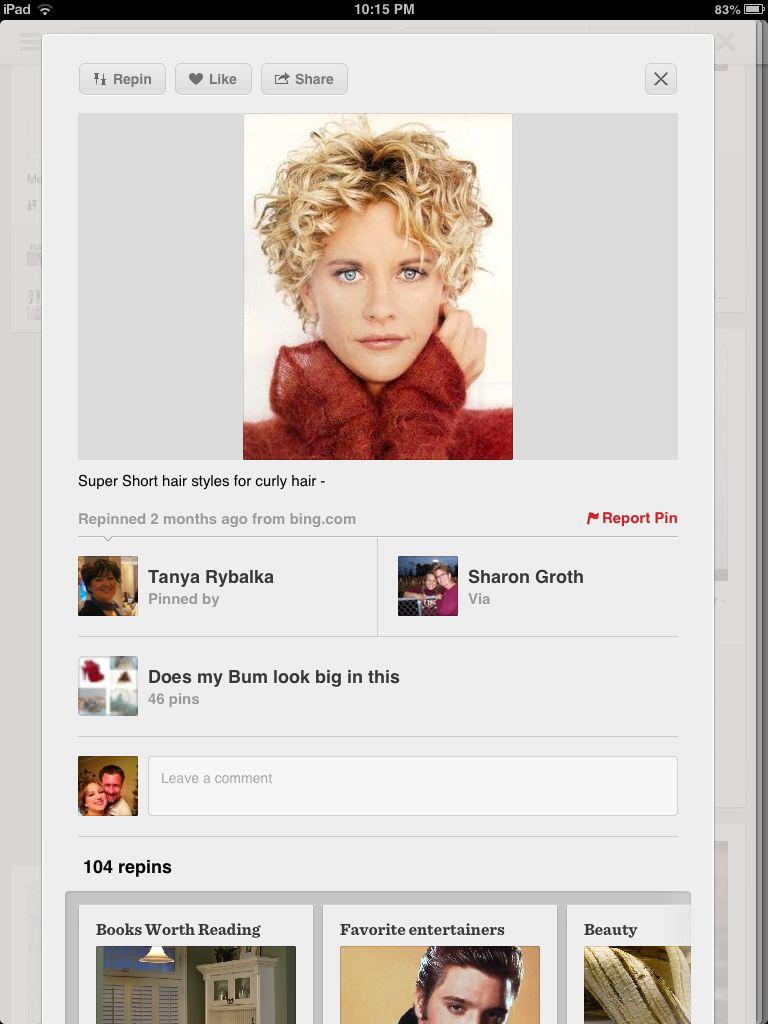Tap the battery indicator in status bar
The height and width of the screenshot is (1024, 768).
coord(754,9)
